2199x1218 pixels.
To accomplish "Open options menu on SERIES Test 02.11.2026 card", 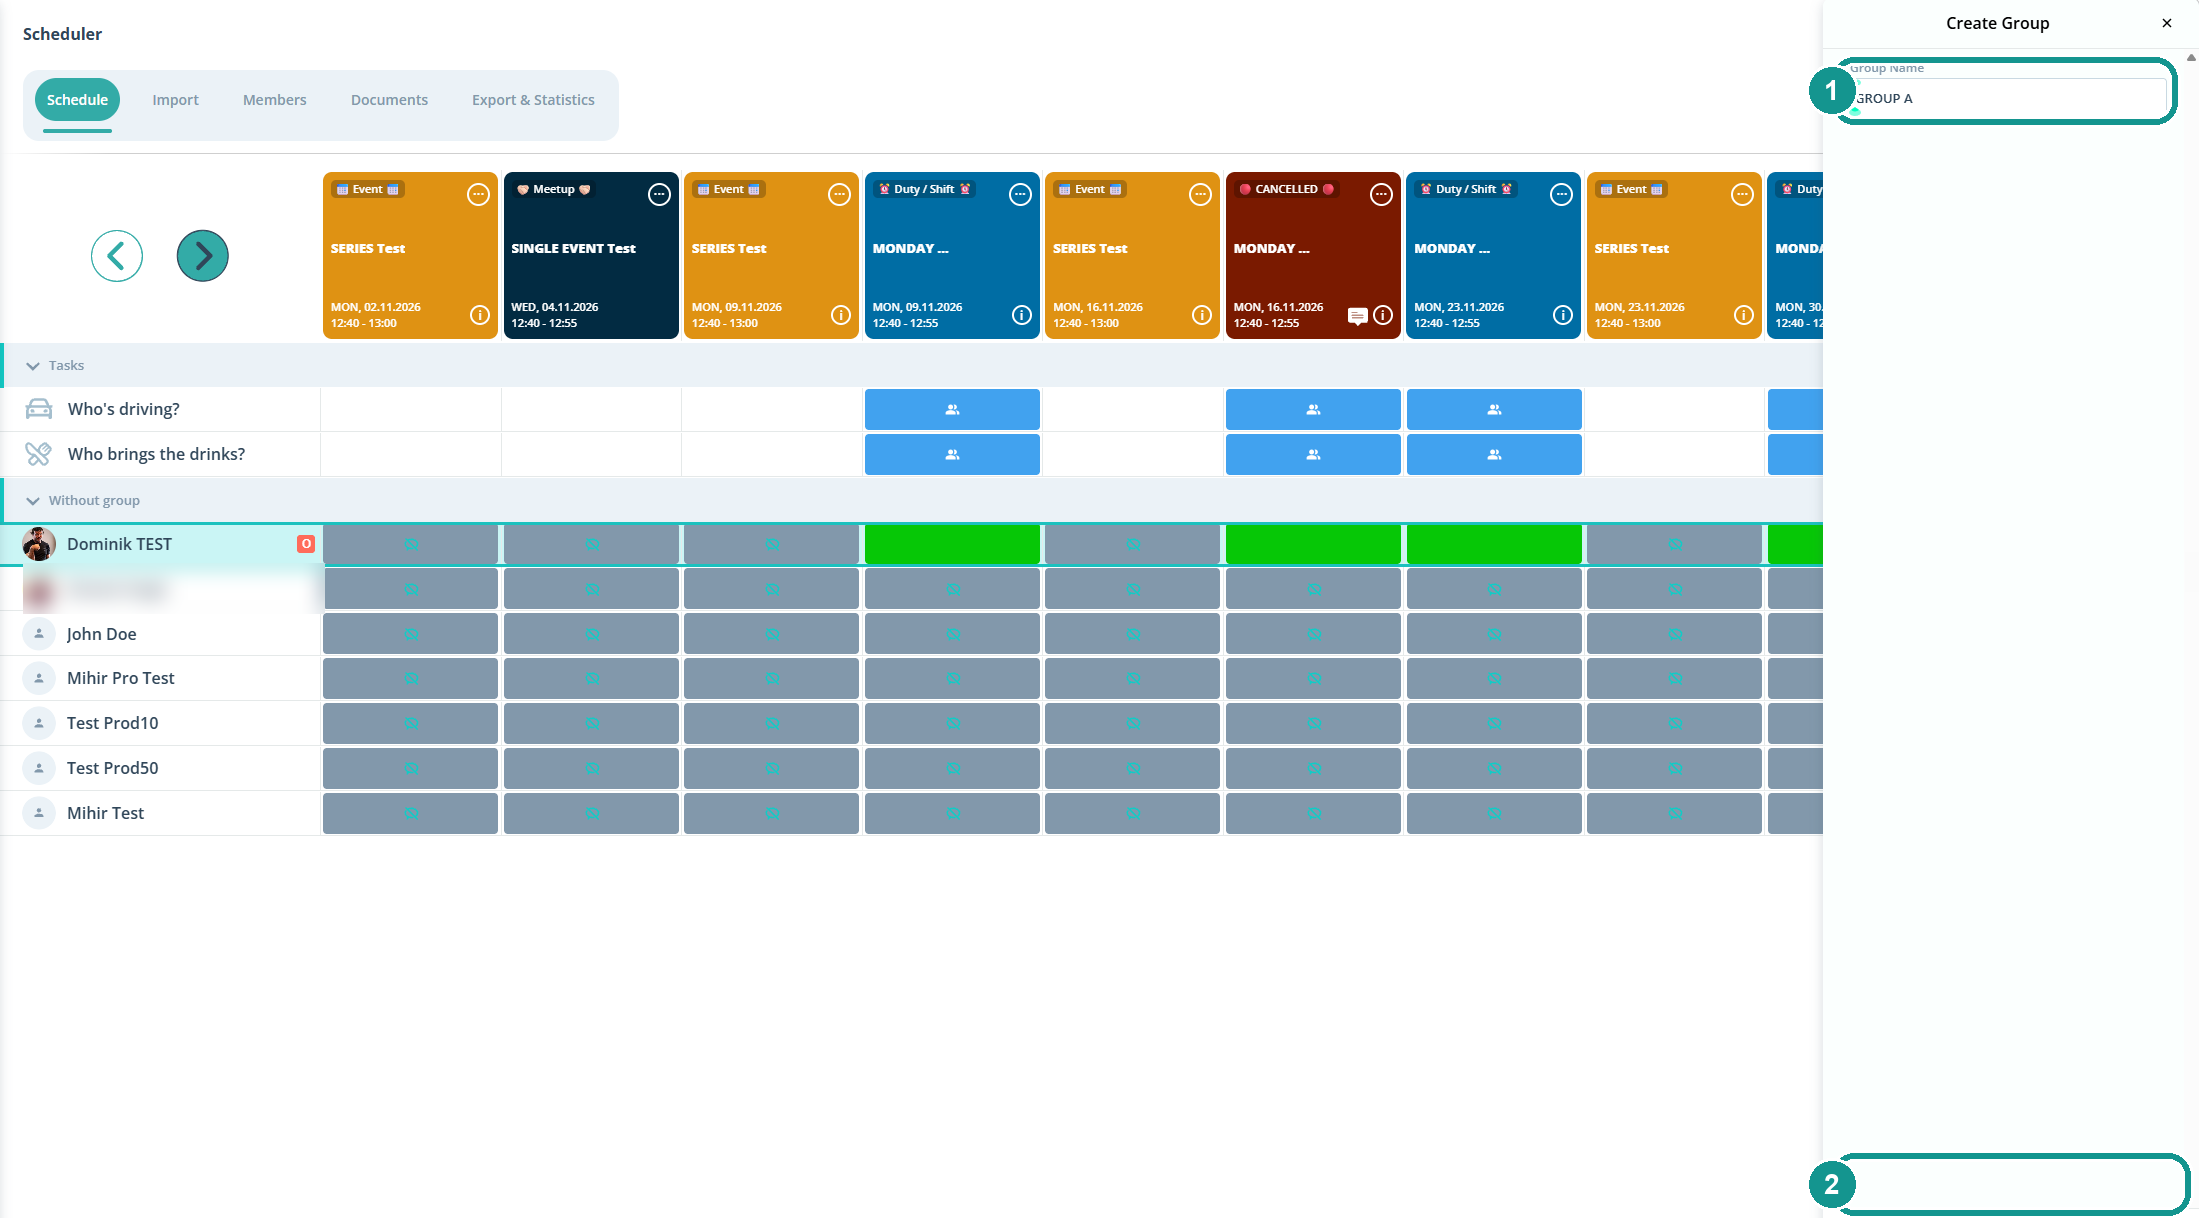I will point(479,195).
